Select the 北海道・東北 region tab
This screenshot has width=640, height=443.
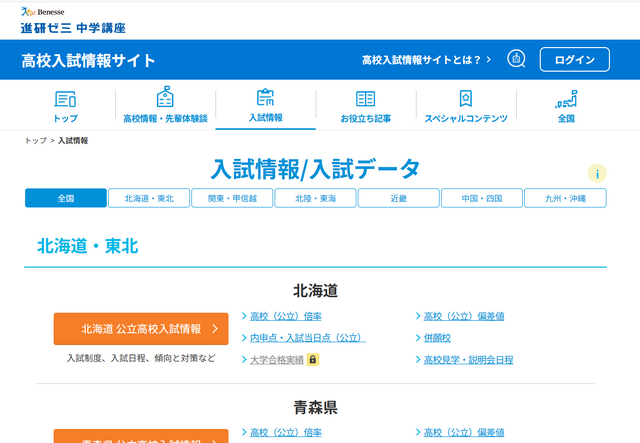point(149,198)
